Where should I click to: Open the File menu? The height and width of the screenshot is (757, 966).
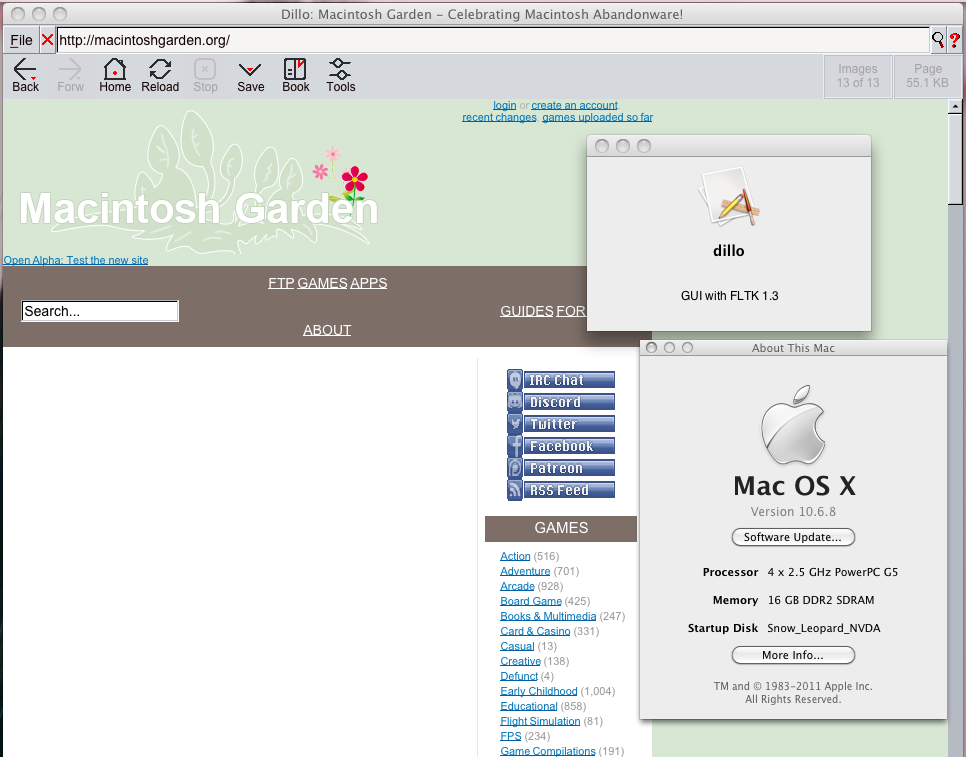pyautogui.click(x=22, y=40)
